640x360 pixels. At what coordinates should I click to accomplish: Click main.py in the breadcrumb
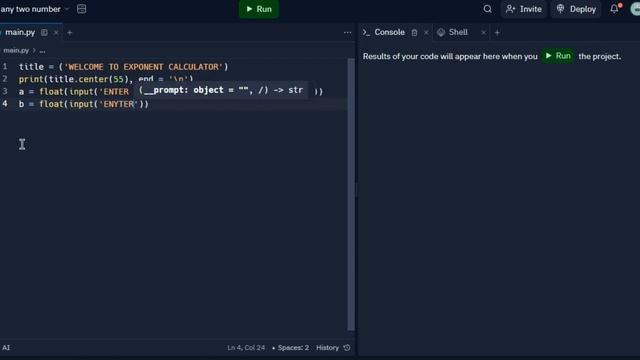16,50
